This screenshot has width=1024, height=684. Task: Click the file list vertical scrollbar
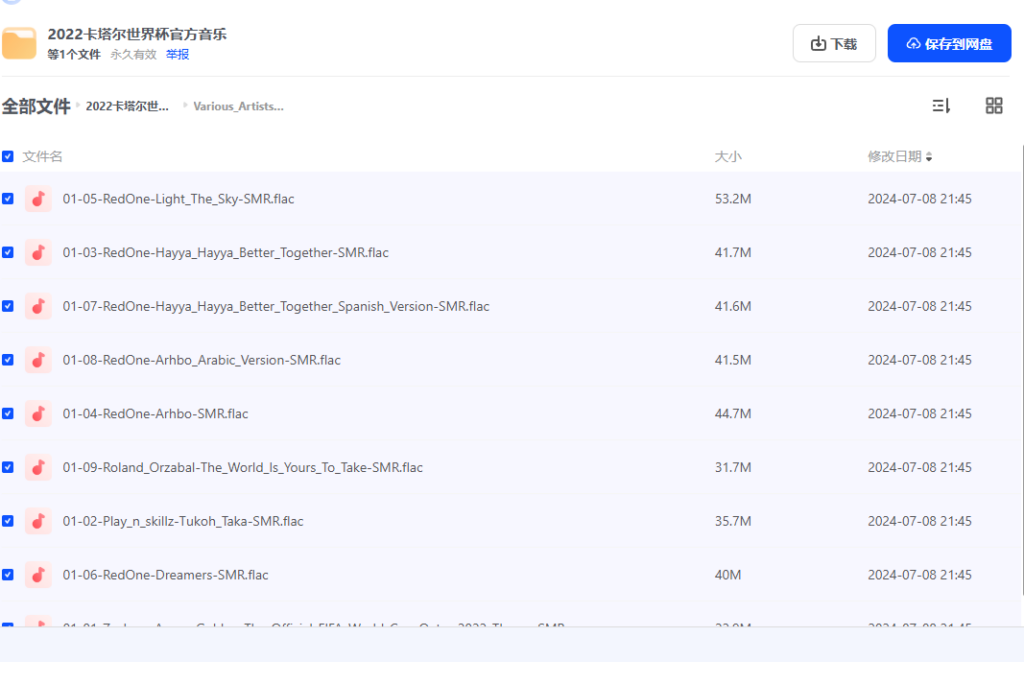pos(1021,370)
